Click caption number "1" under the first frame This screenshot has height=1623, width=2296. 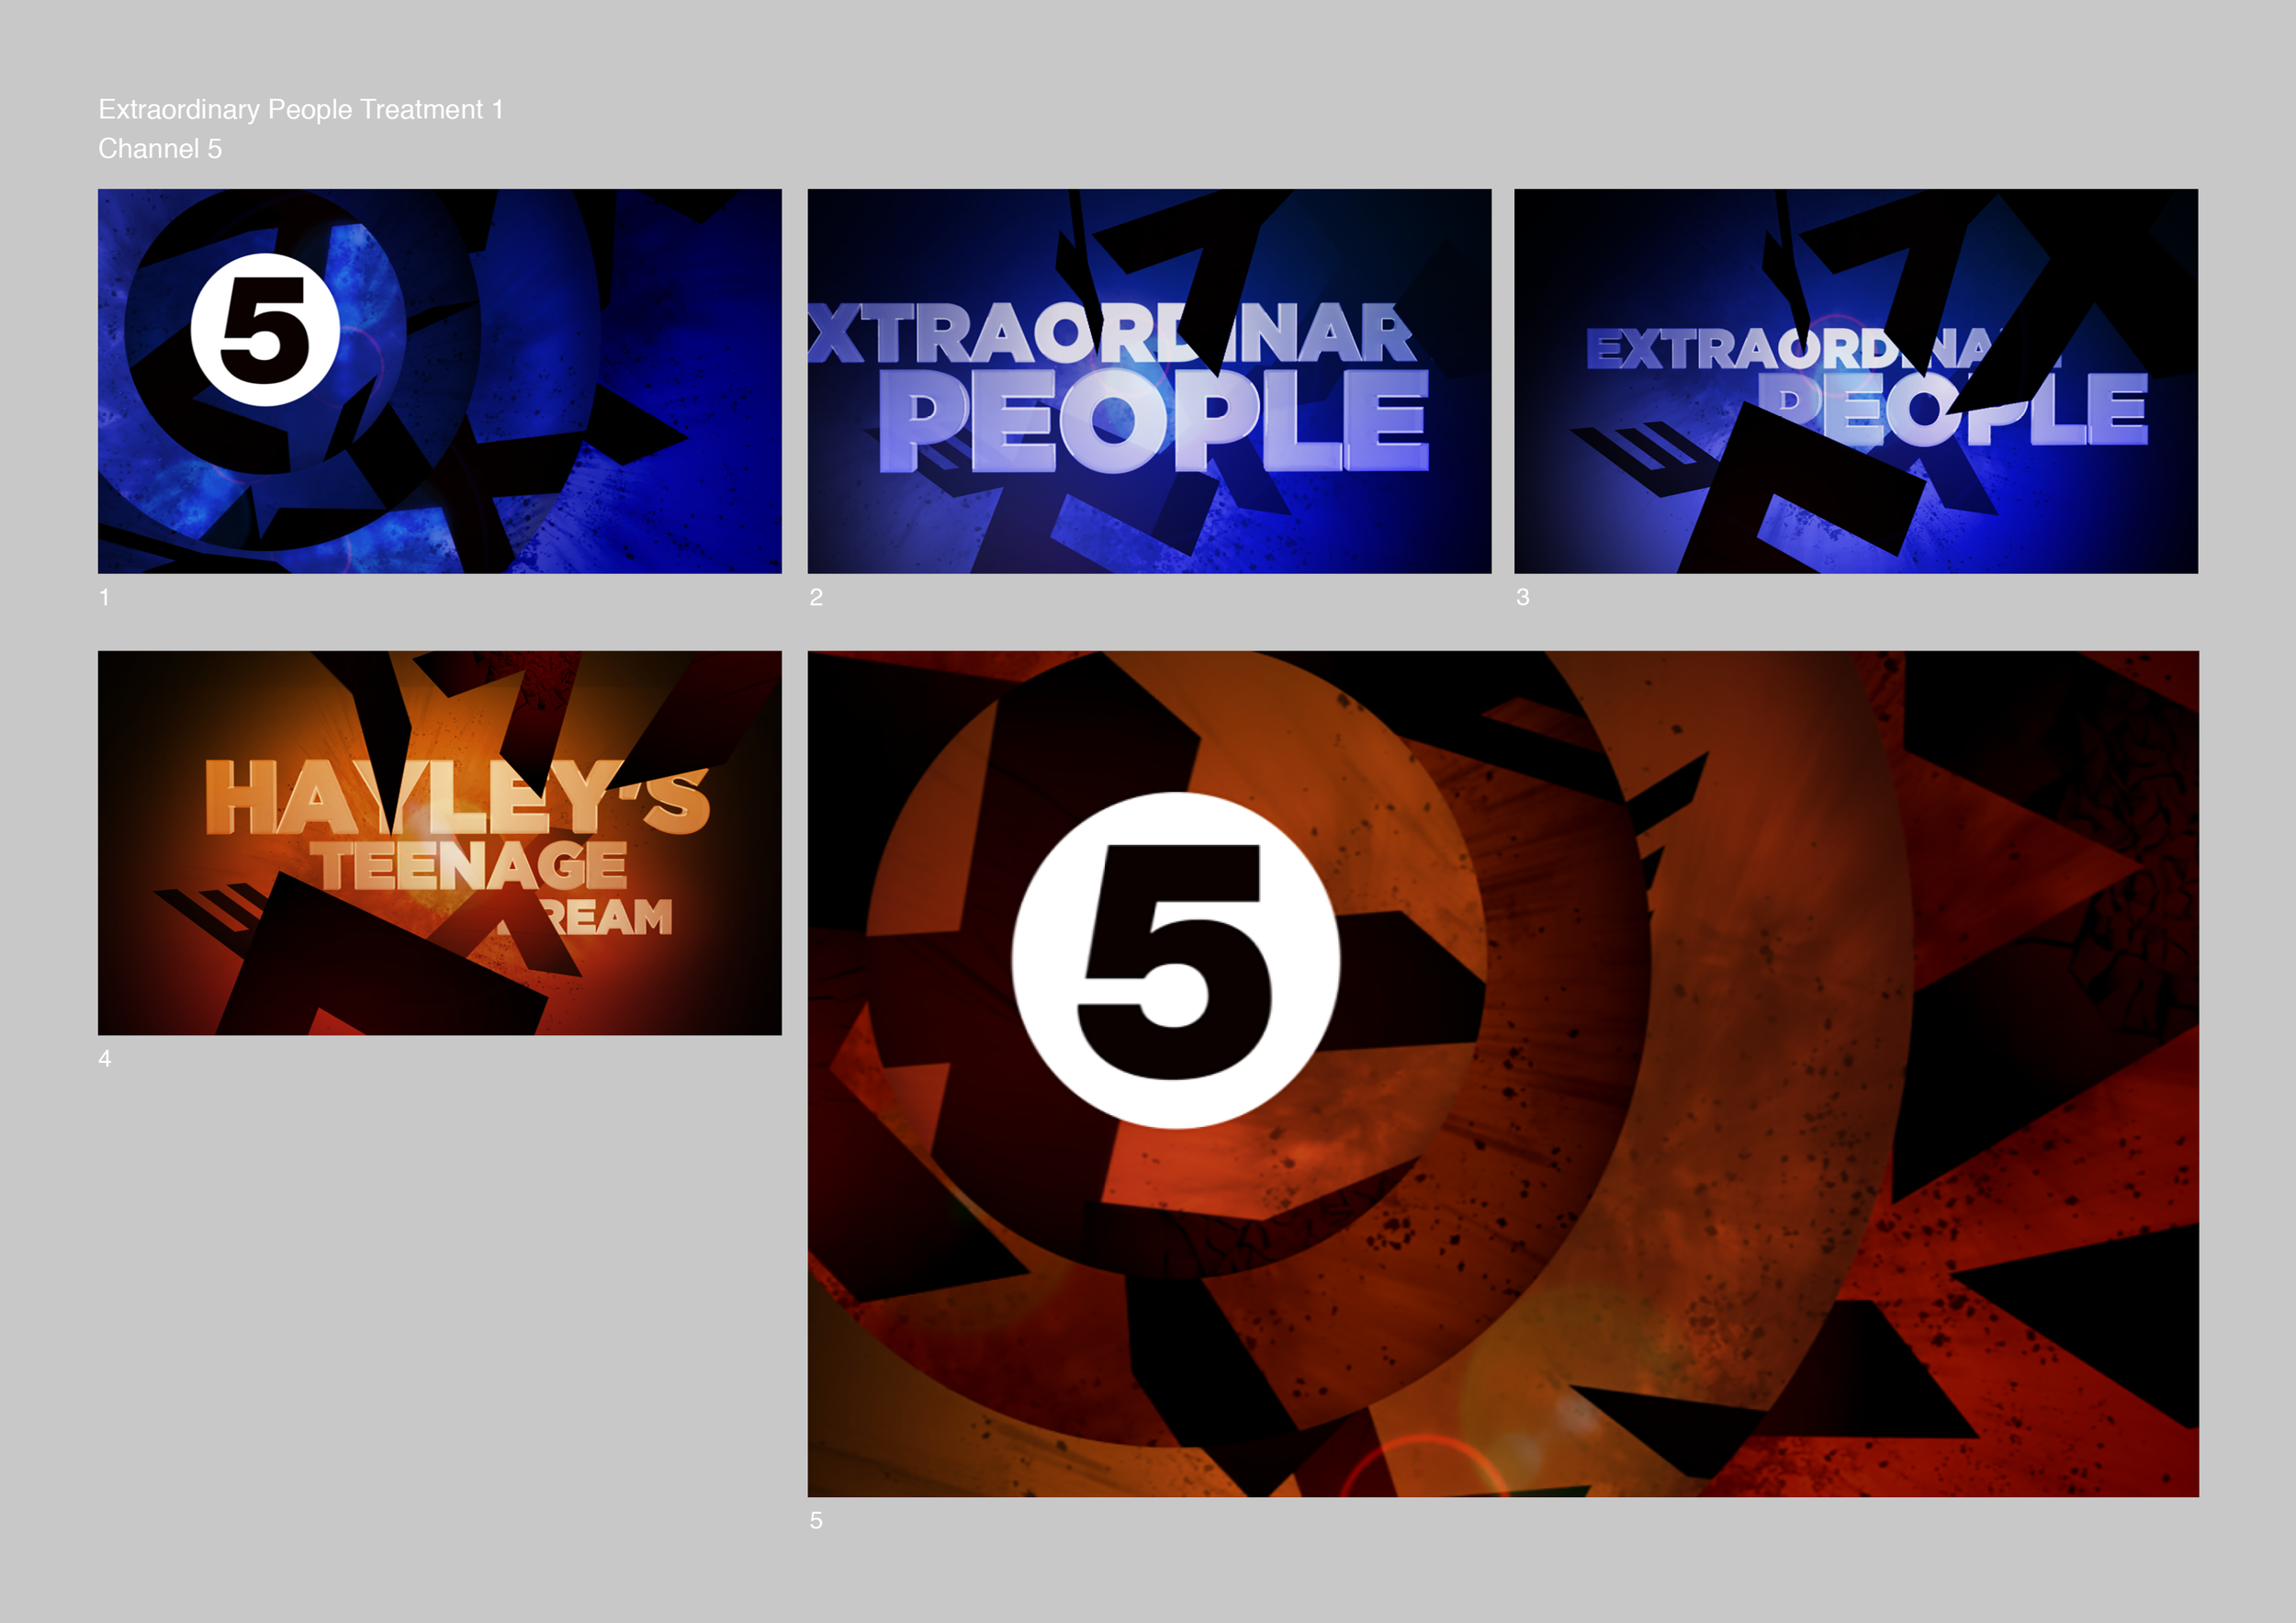click(104, 598)
